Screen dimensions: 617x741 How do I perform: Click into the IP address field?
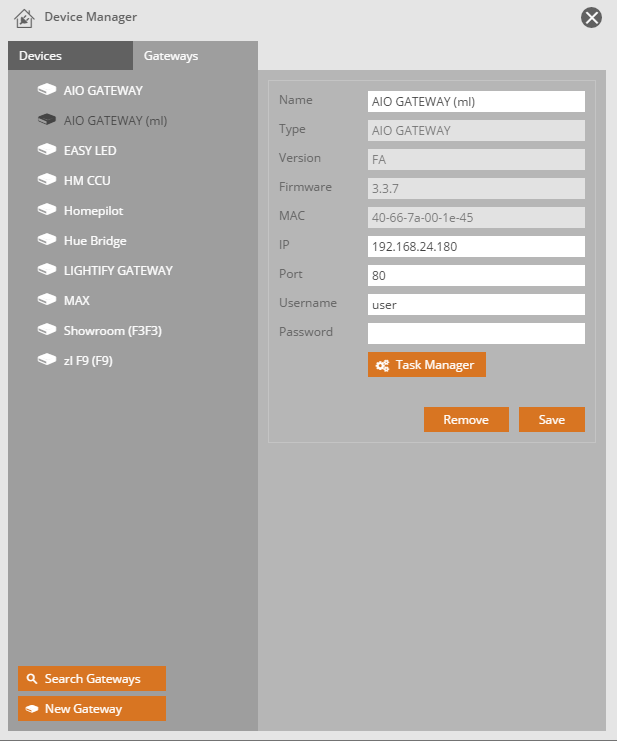pos(476,246)
